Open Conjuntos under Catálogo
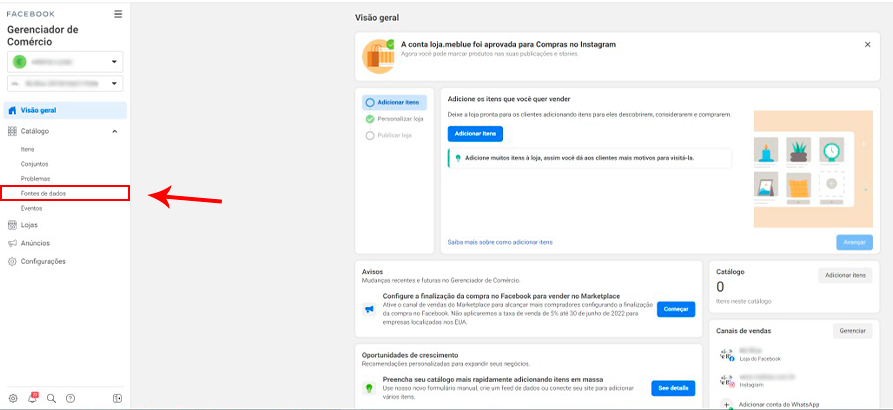Viewport: 893px width, 410px height. pyautogui.click(x=34, y=164)
